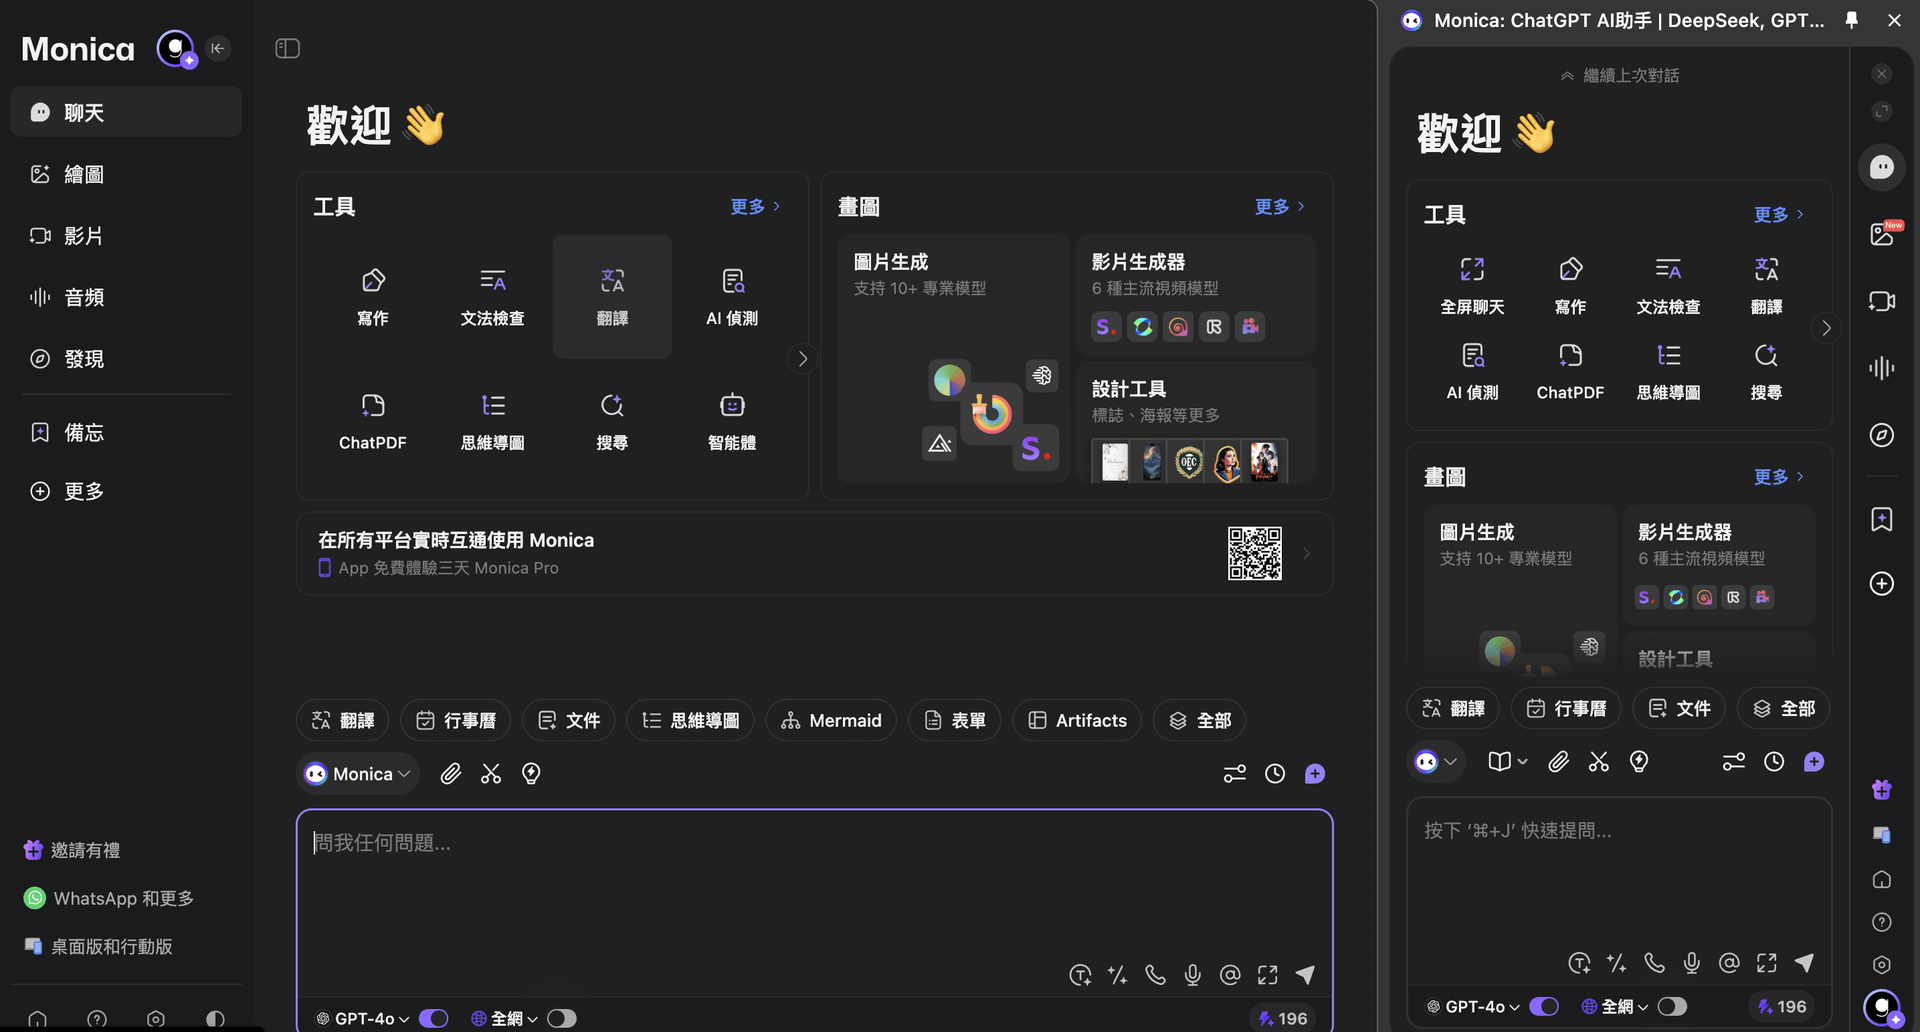The height and width of the screenshot is (1032, 1920).
Task: Click the Artifacts skill button
Action: [1077, 720]
